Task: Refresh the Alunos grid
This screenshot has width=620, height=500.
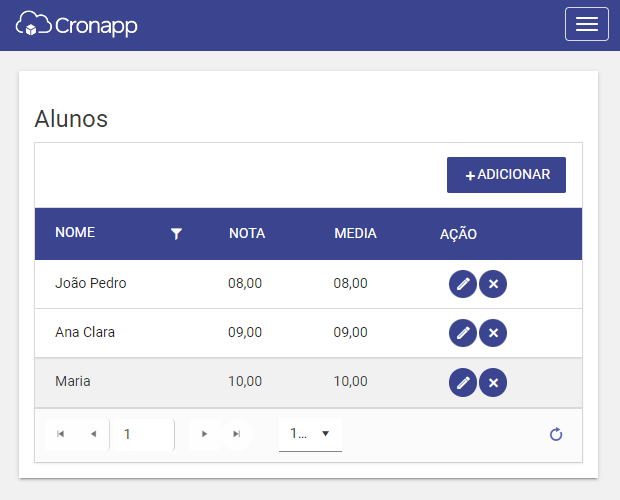Action: [x=556, y=434]
